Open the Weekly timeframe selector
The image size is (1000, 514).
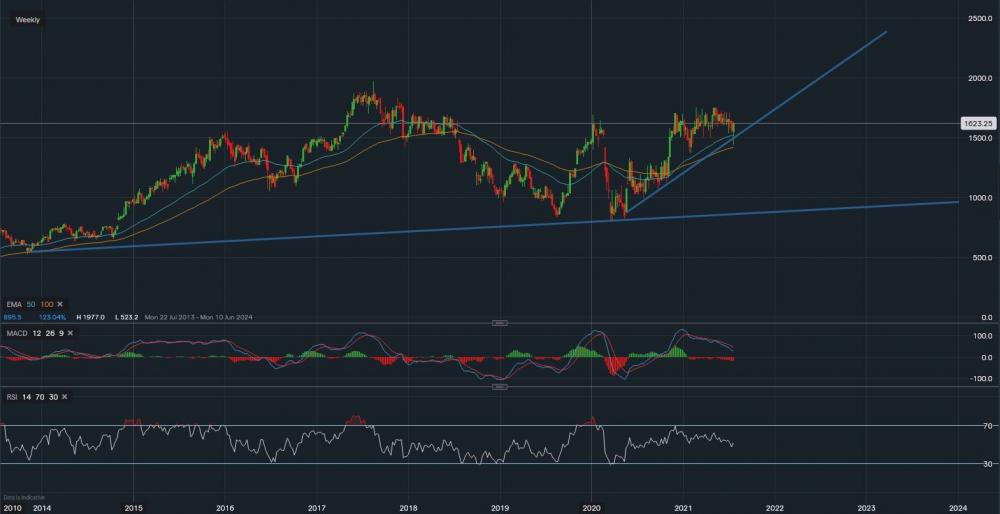[x=28, y=19]
